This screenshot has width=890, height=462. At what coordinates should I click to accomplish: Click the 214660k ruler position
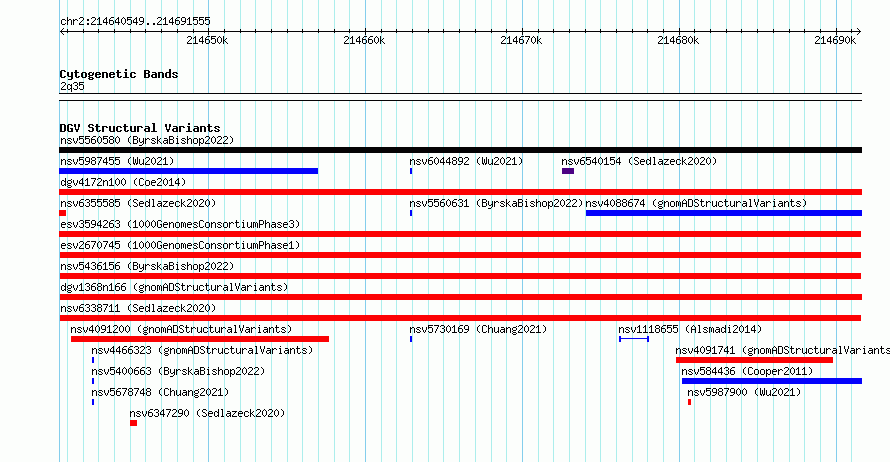pos(364,40)
